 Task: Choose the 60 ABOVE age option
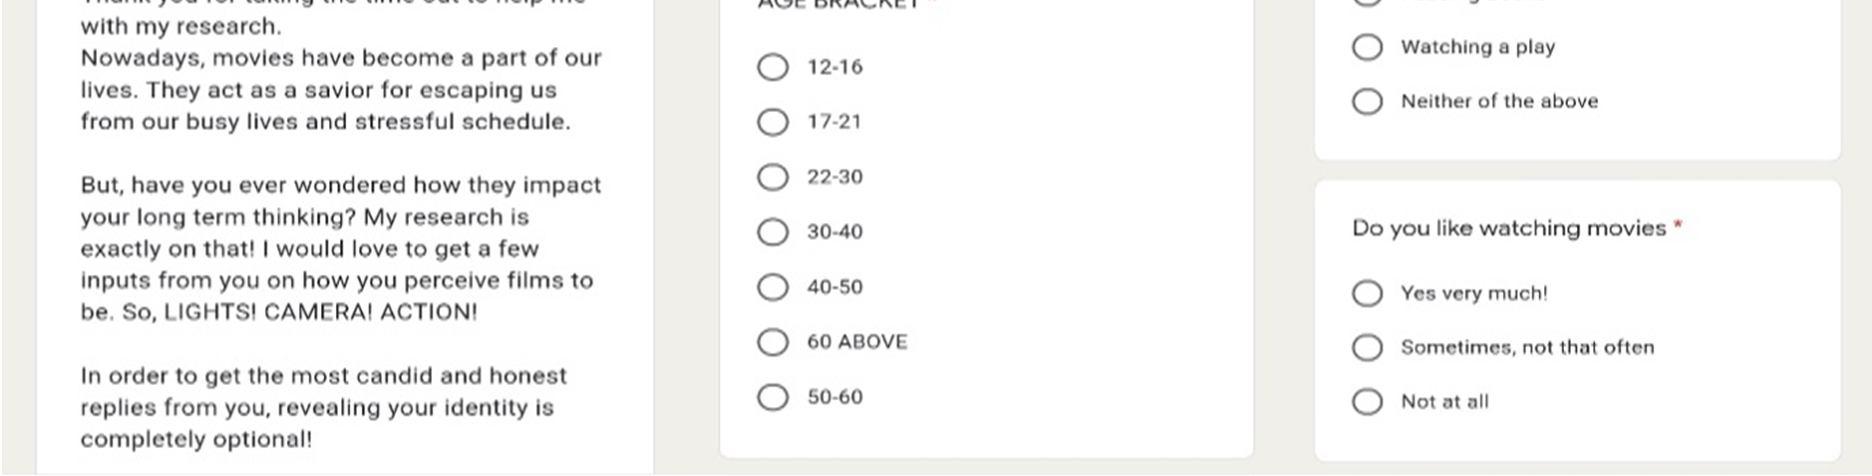click(773, 342)
